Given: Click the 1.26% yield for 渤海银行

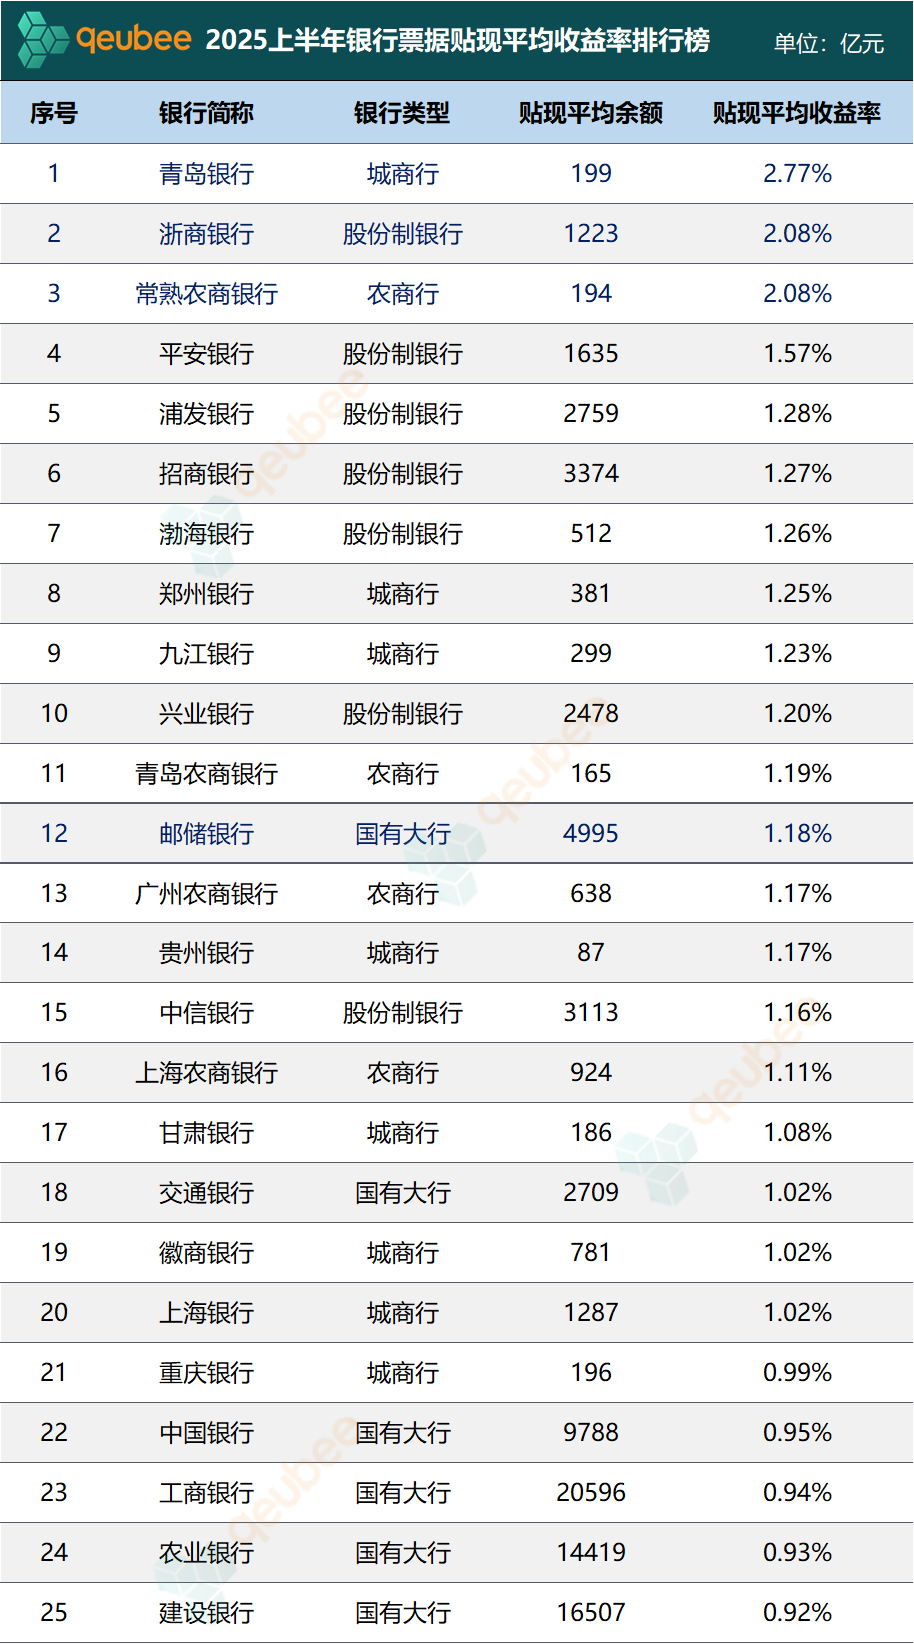Looking at the screenshot, I should click(x=797, y=534).
